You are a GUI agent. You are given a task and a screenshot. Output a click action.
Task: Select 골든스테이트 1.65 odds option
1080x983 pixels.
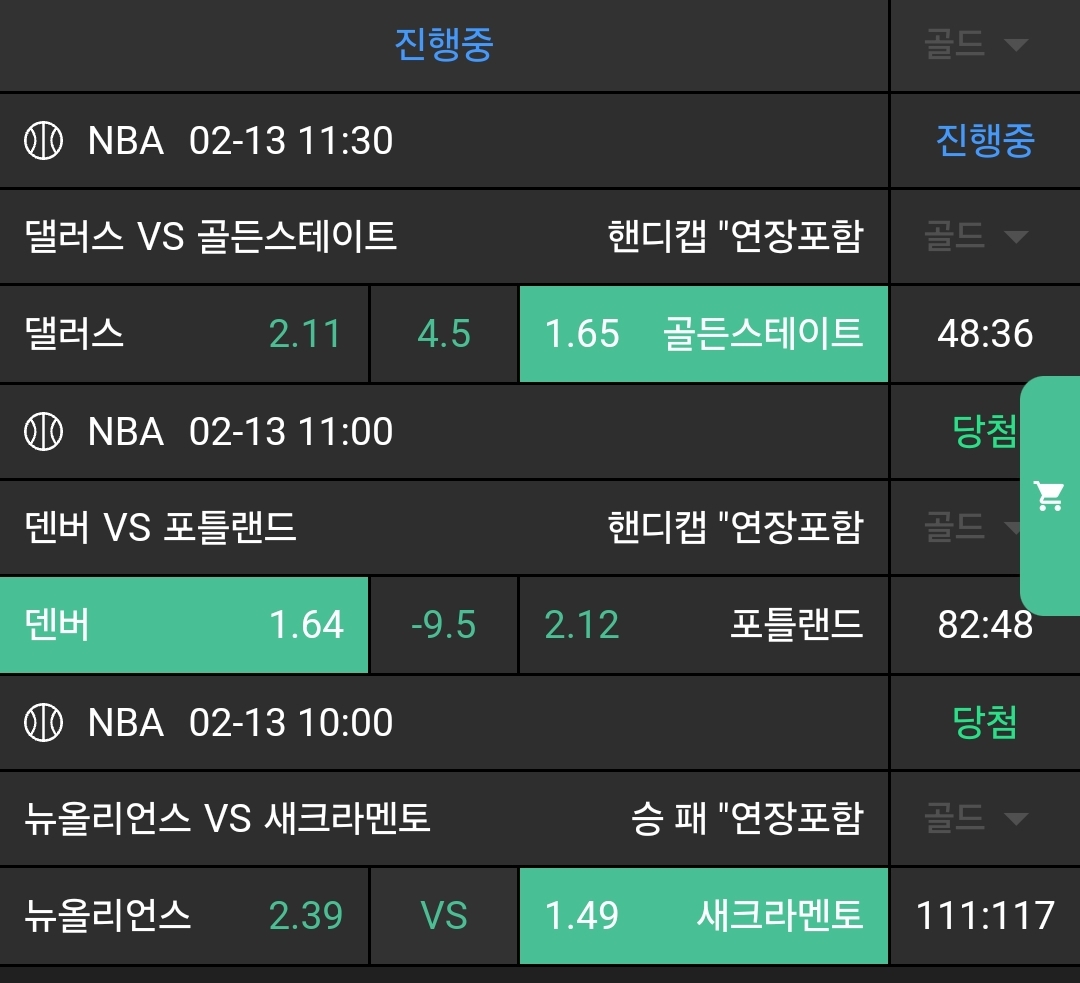click(x=703, y=334)
